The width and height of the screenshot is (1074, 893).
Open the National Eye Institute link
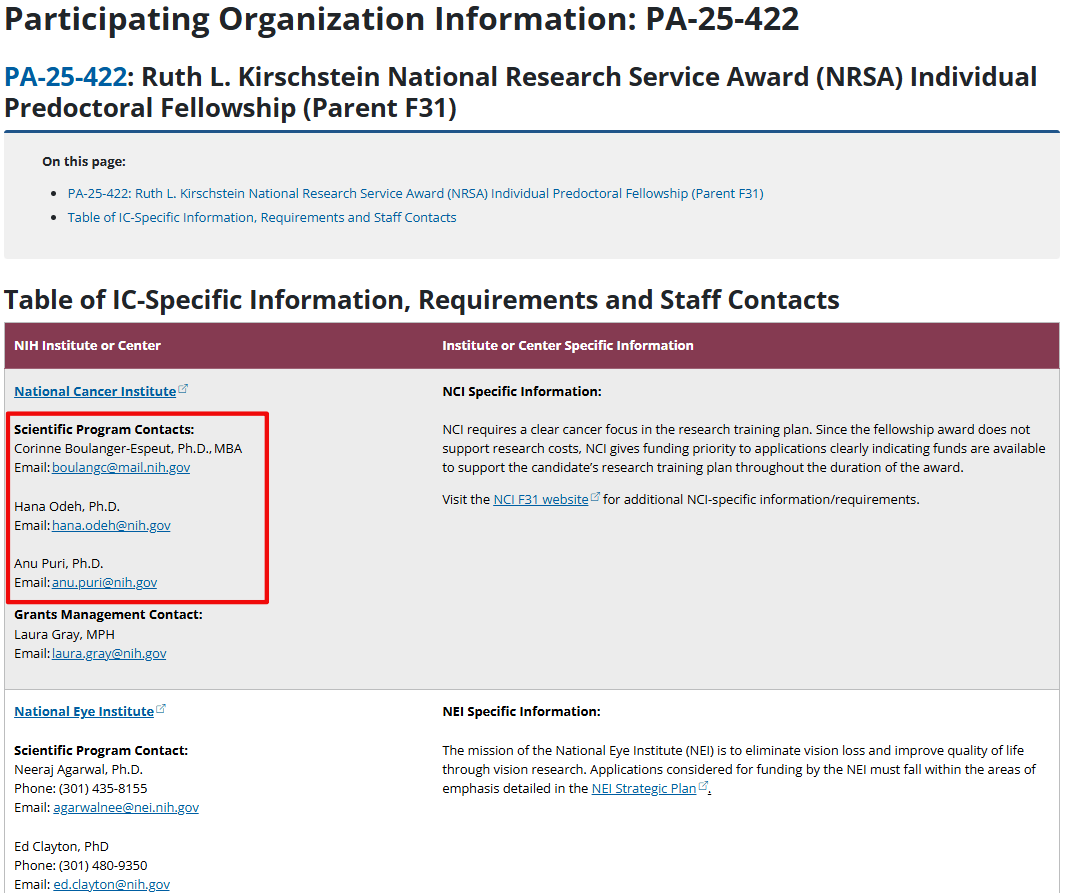pyautogui.click(x=84, y=711)
